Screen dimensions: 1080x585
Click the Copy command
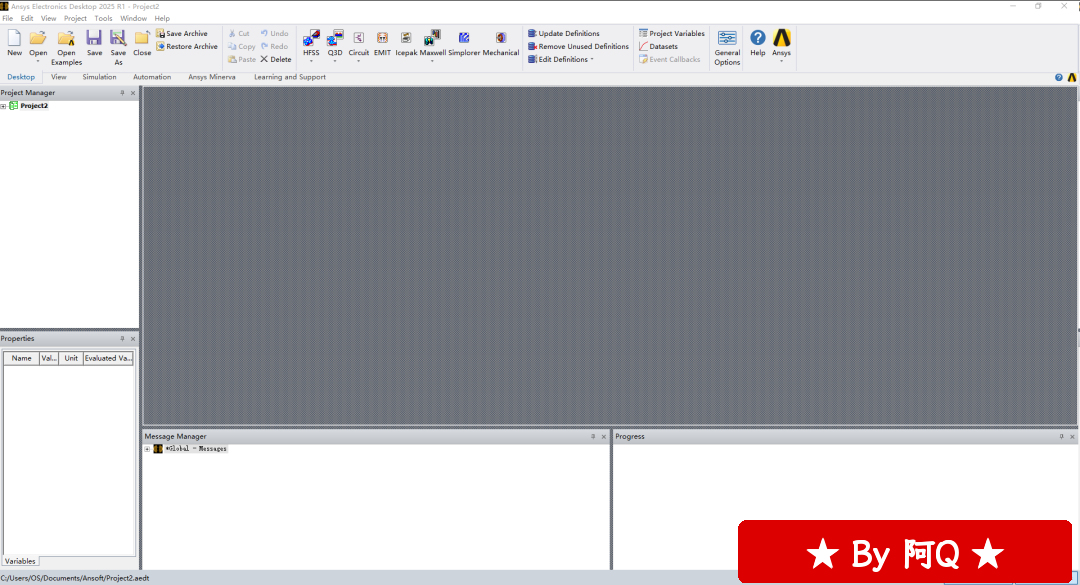click(242, 46)
